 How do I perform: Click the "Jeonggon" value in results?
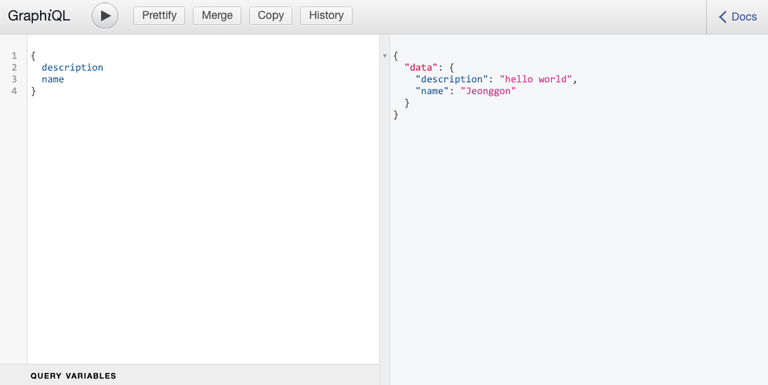tap(488, 91)
